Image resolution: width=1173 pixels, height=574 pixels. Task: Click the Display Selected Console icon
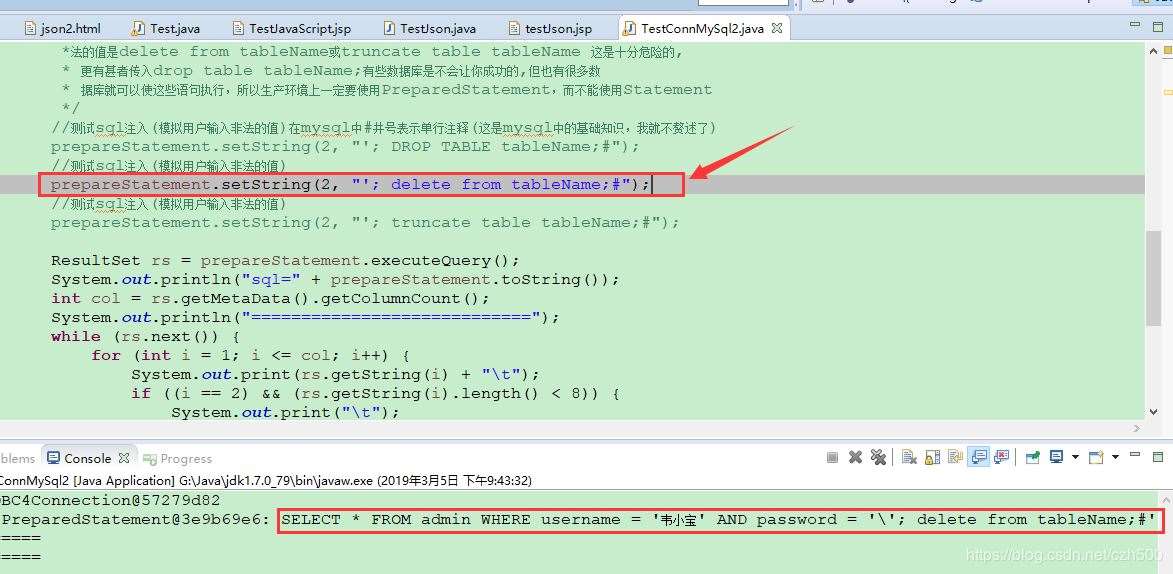click(1057, 457)
